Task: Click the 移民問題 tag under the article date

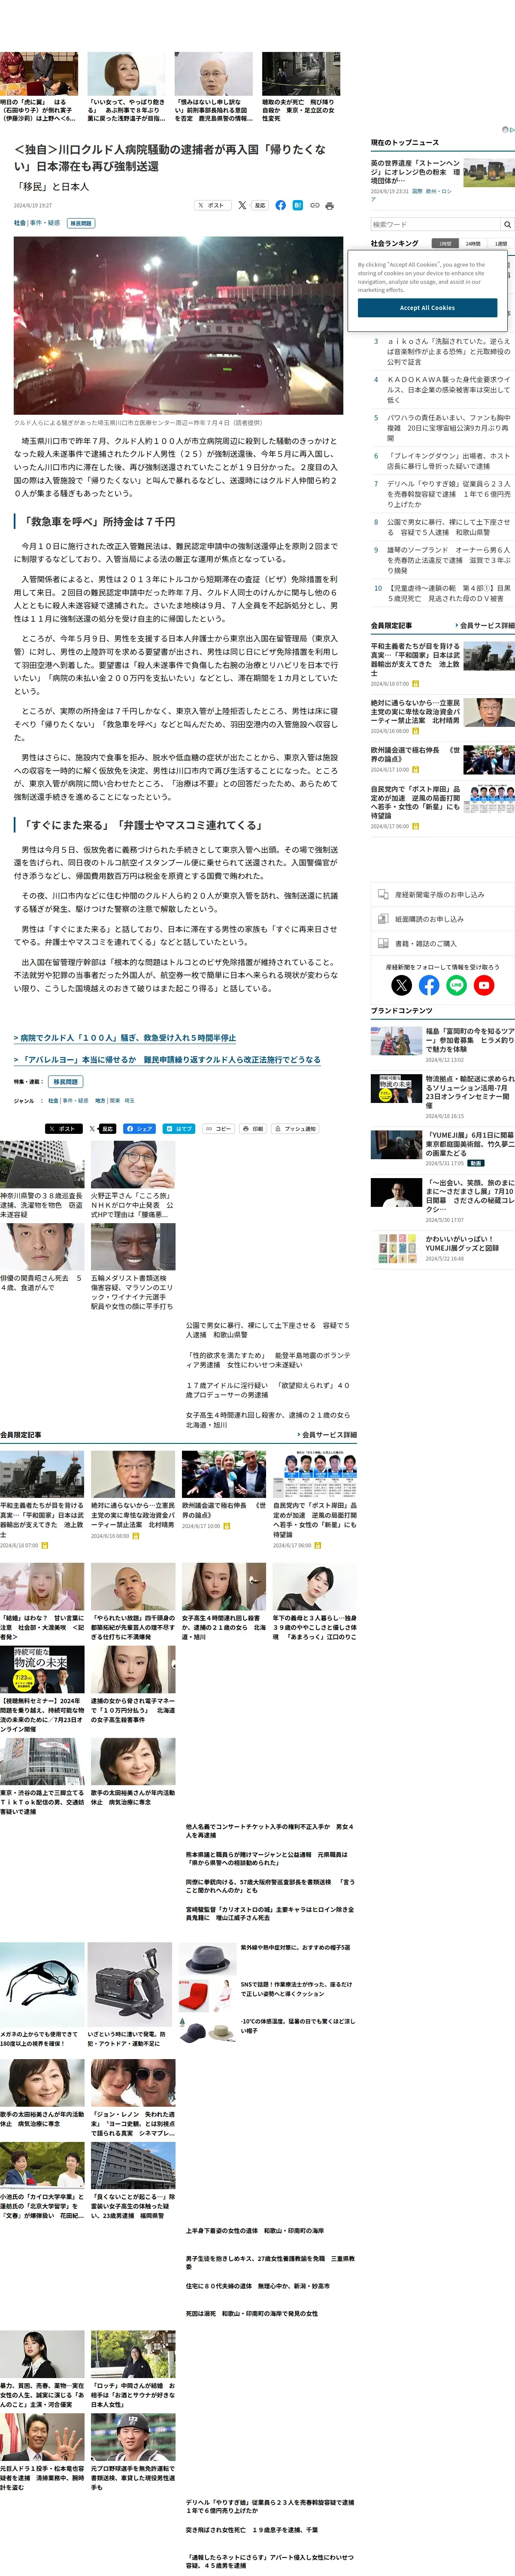Action: [x=81, y=223]
